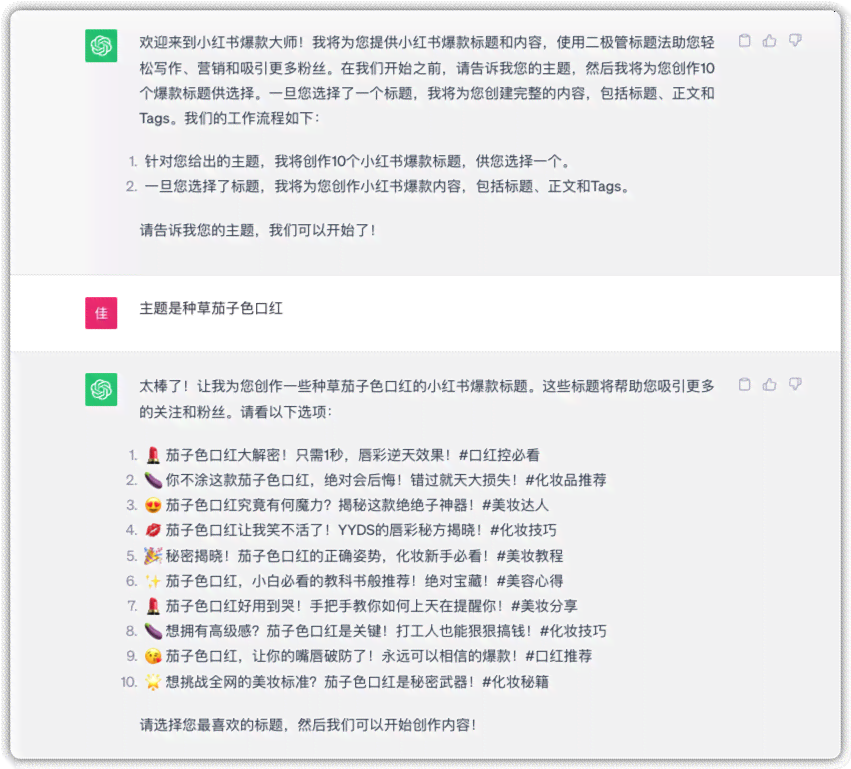Select line 请告诉我您的主题，我们可以开始了
The image size is (851, 769).
(258, 230)
